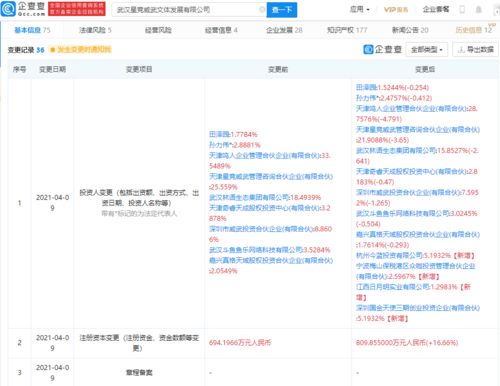500x386 pixels.
Task: Click the yellow change-notification link beside 变更记录
Action: coord(80,50)
